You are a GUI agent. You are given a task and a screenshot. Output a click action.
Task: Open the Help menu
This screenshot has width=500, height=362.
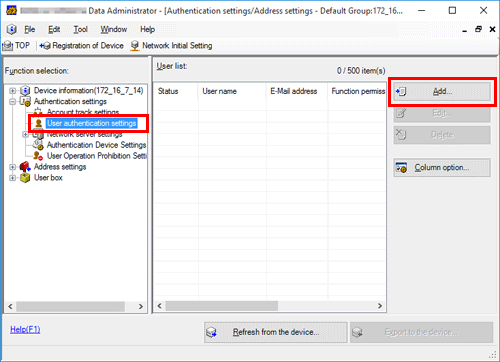coord(147,29)
